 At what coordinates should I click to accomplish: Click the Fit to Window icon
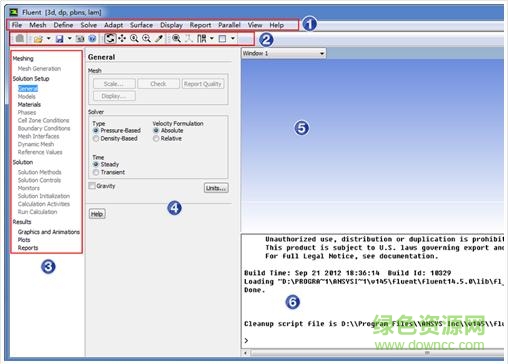[176, 39]
